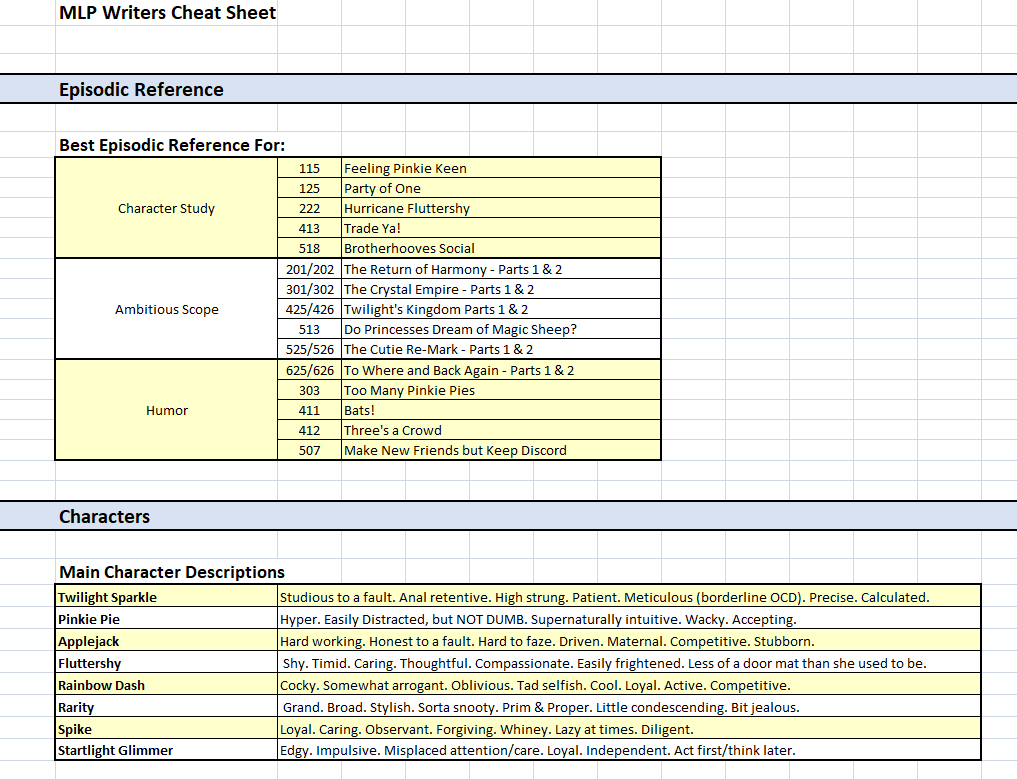1017x779 pixels.
Task: Select the 'Shy. Timid. Caring' description cell
Action: [629, 663]
